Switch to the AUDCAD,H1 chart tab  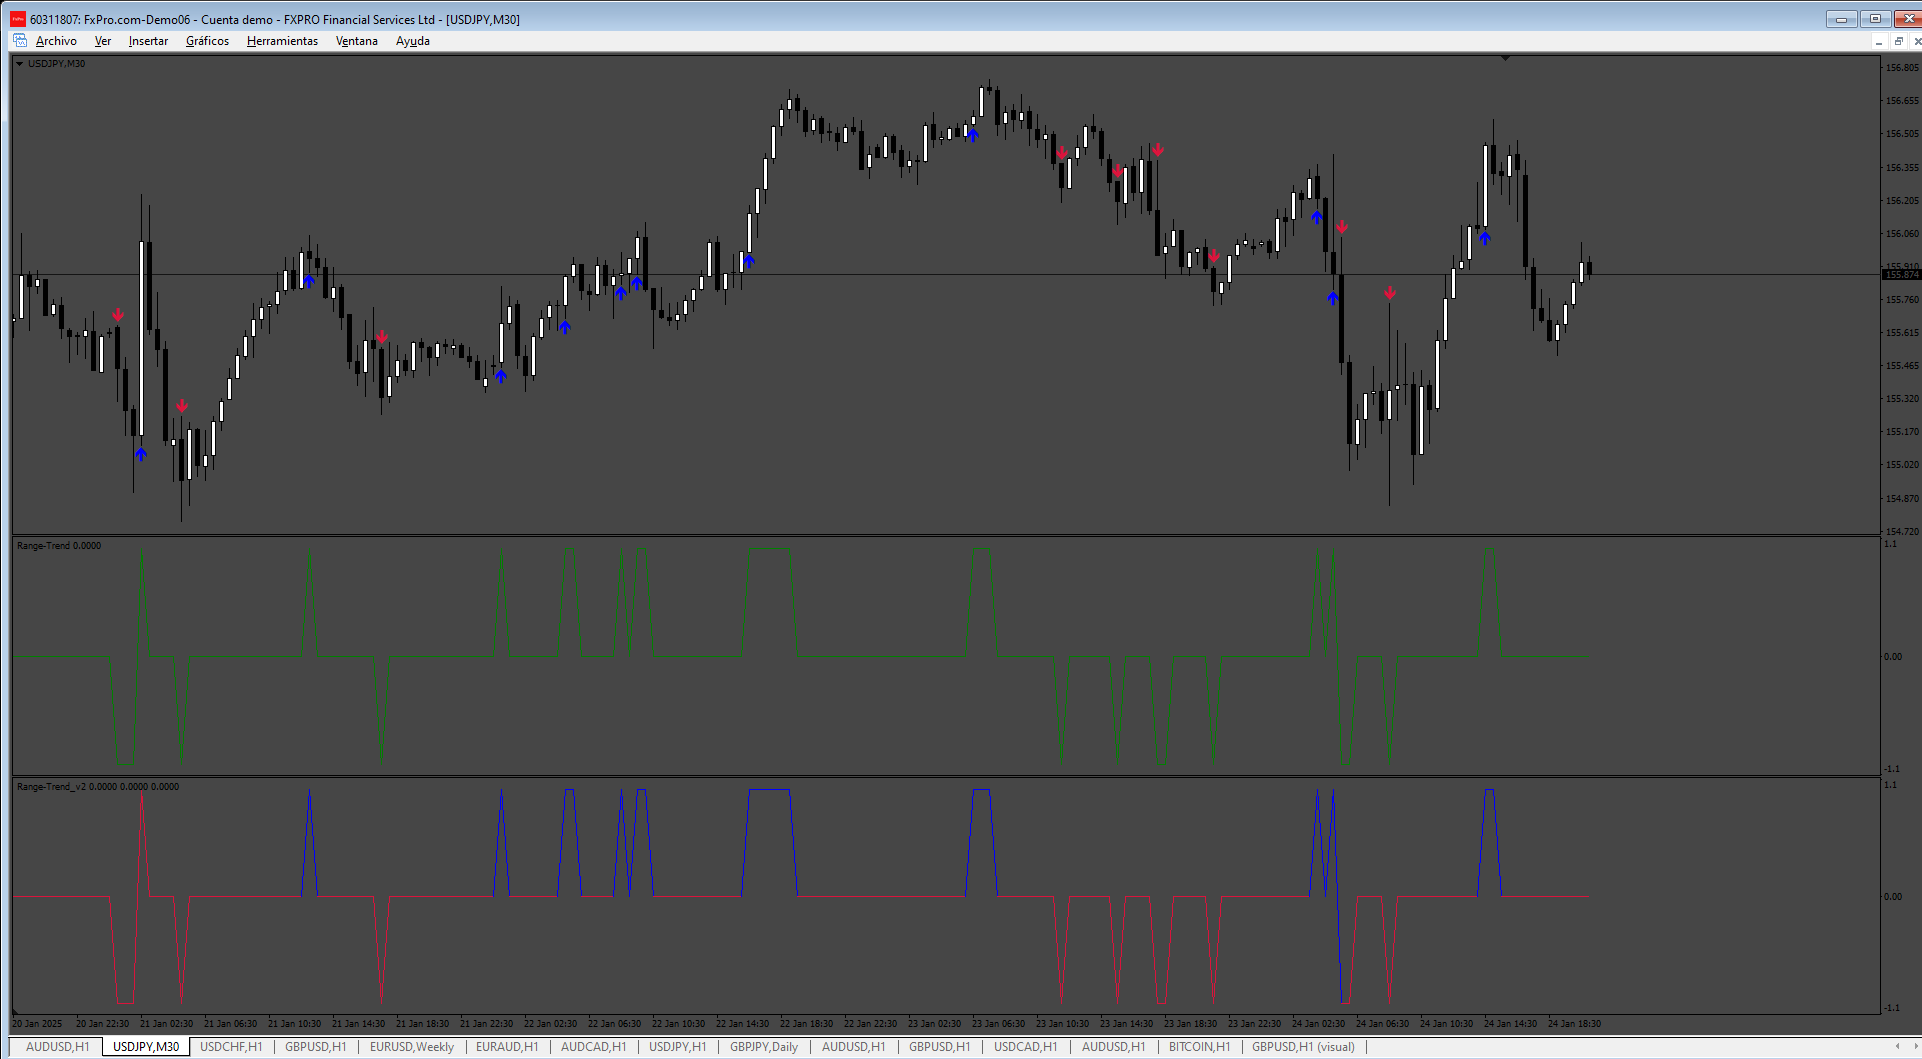pos(593,1047)
